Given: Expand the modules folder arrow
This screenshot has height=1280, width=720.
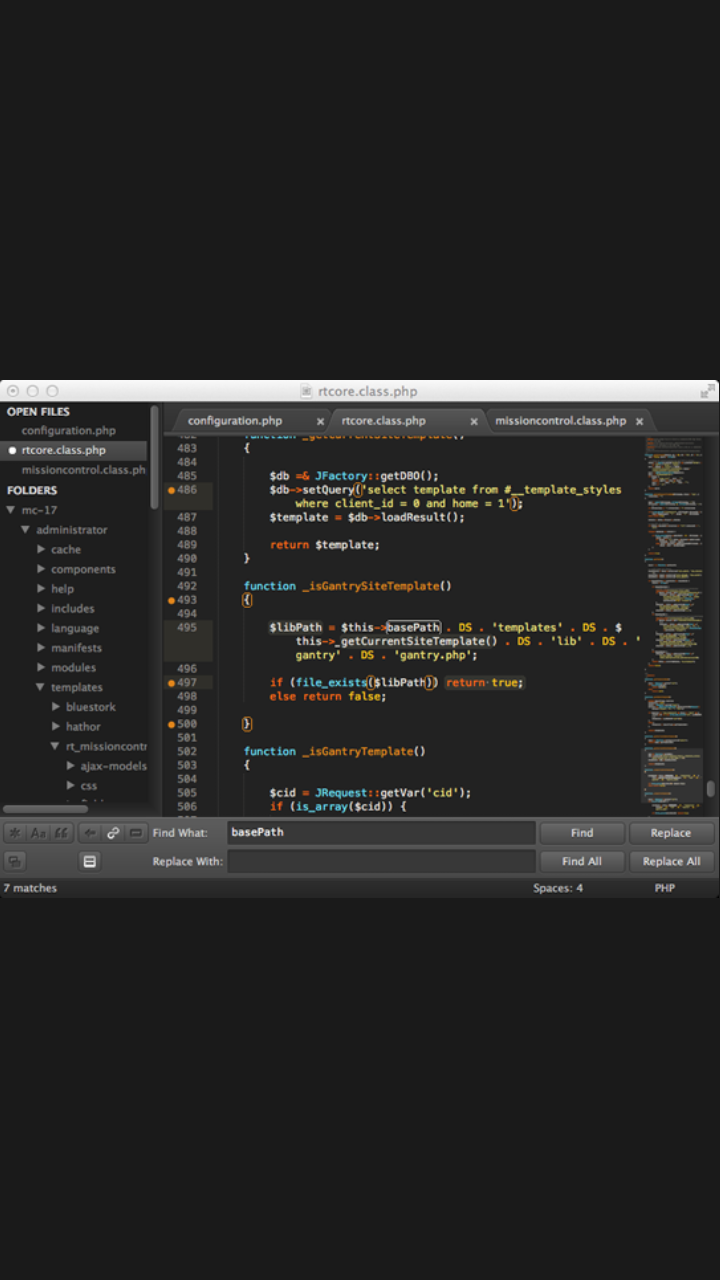Looking at the screenshot, I should point(41,667).
